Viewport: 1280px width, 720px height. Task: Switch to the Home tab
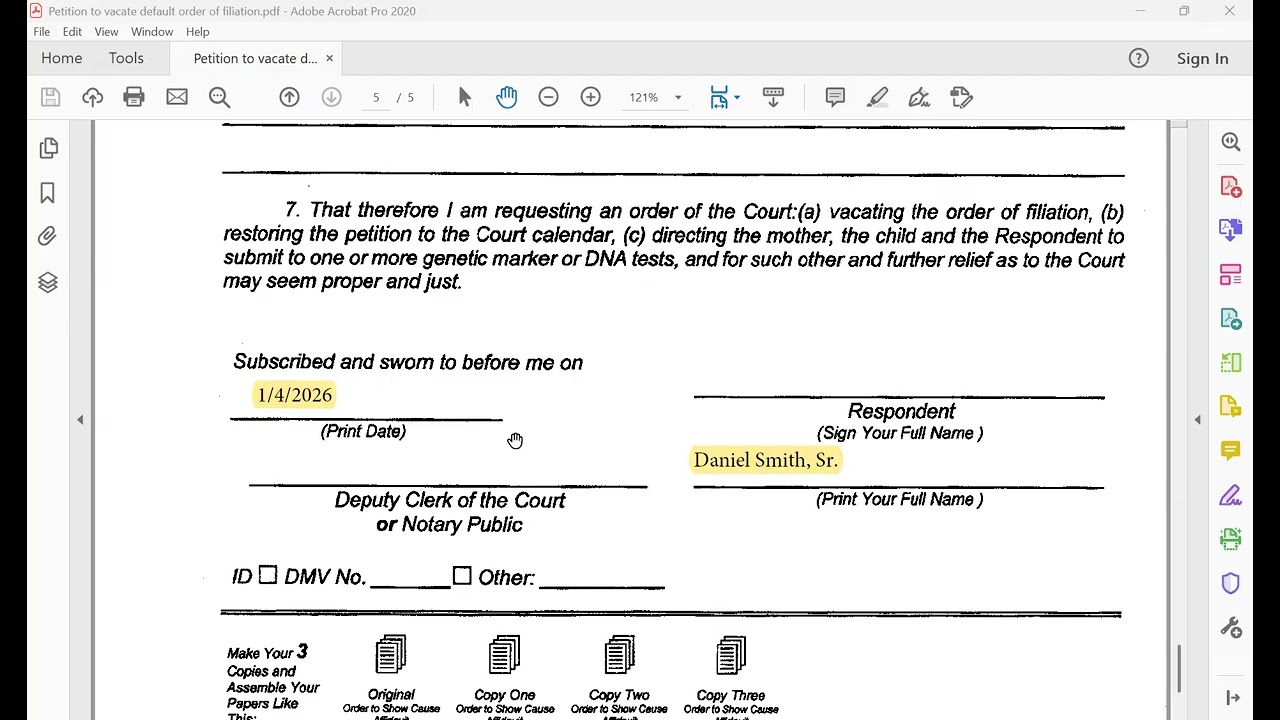tap(62, 58)
